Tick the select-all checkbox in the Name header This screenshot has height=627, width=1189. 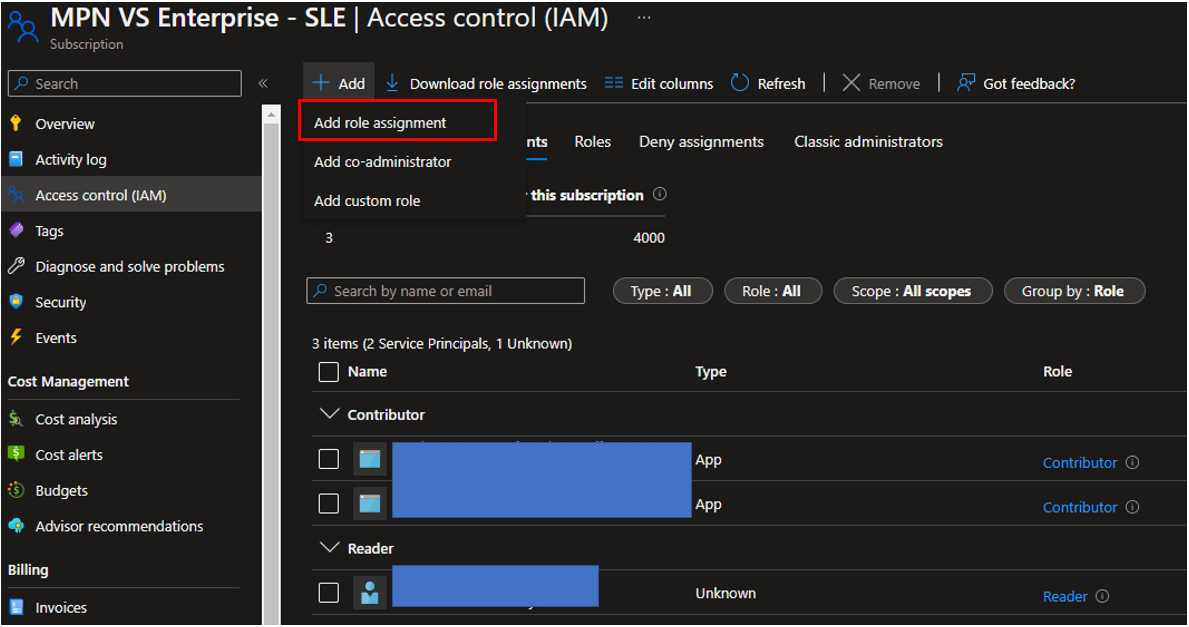tap(328, 371)
